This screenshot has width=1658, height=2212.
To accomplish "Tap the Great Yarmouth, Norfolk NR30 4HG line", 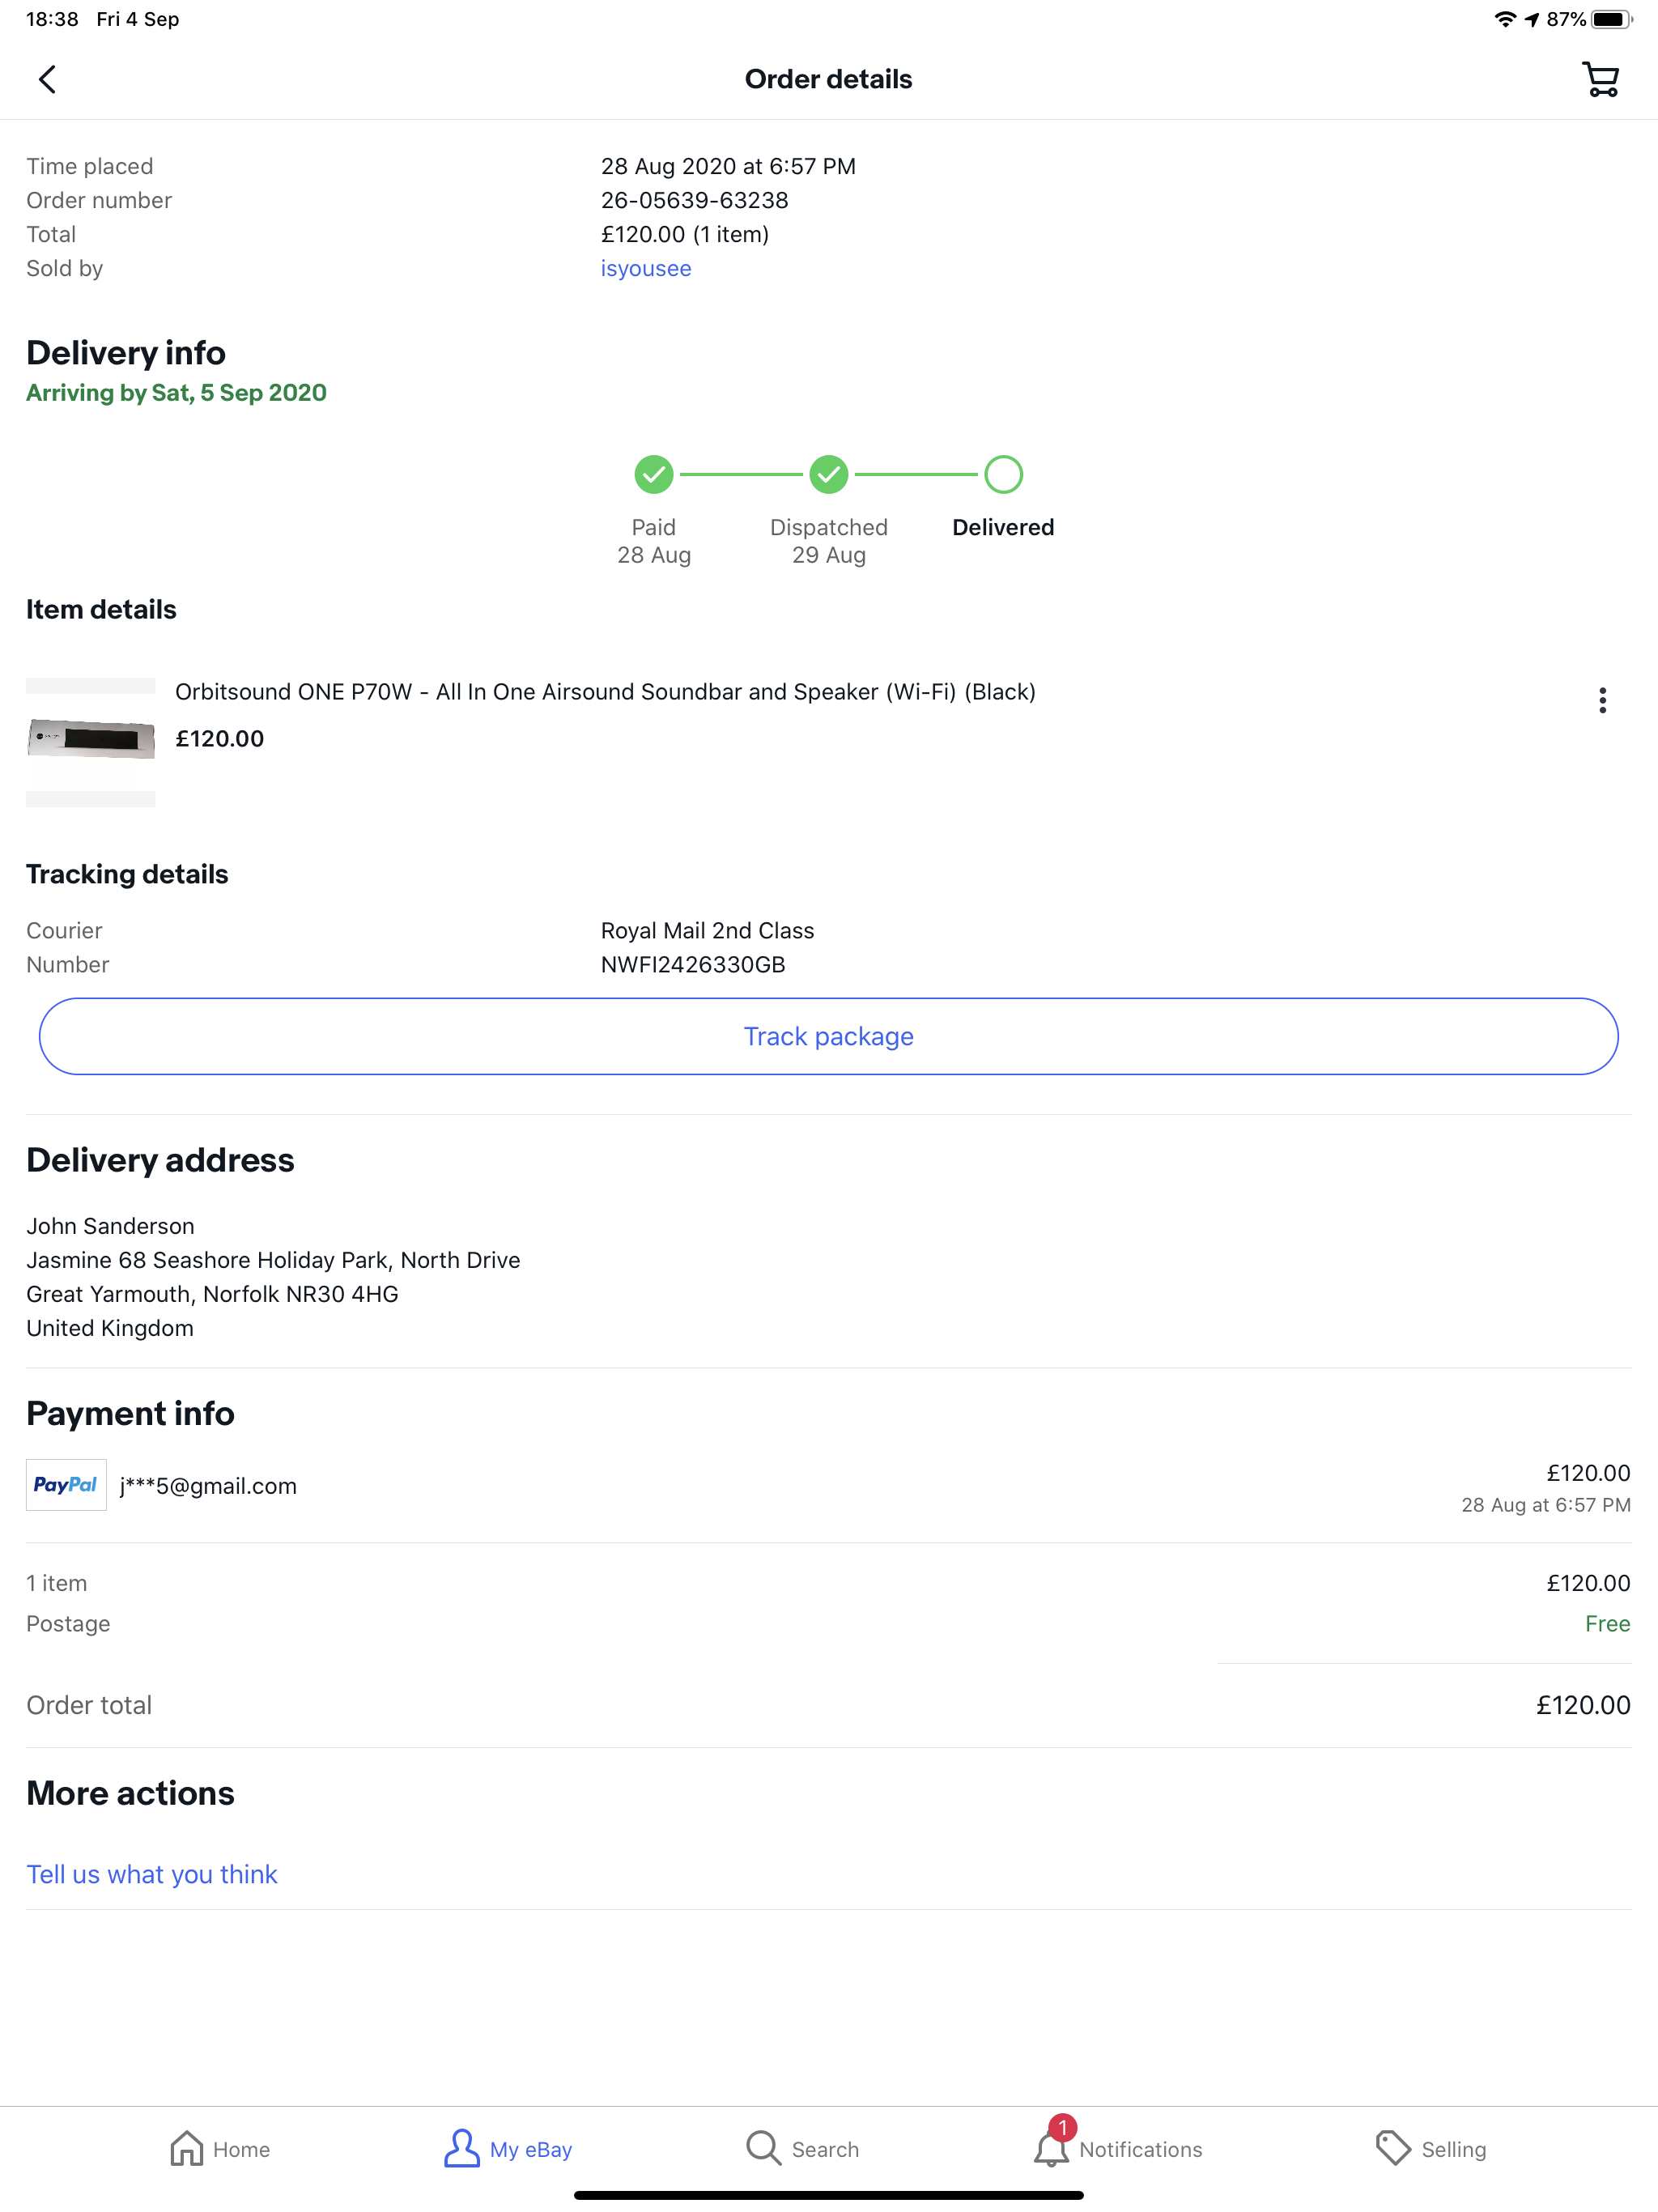I will [212, 1294].
